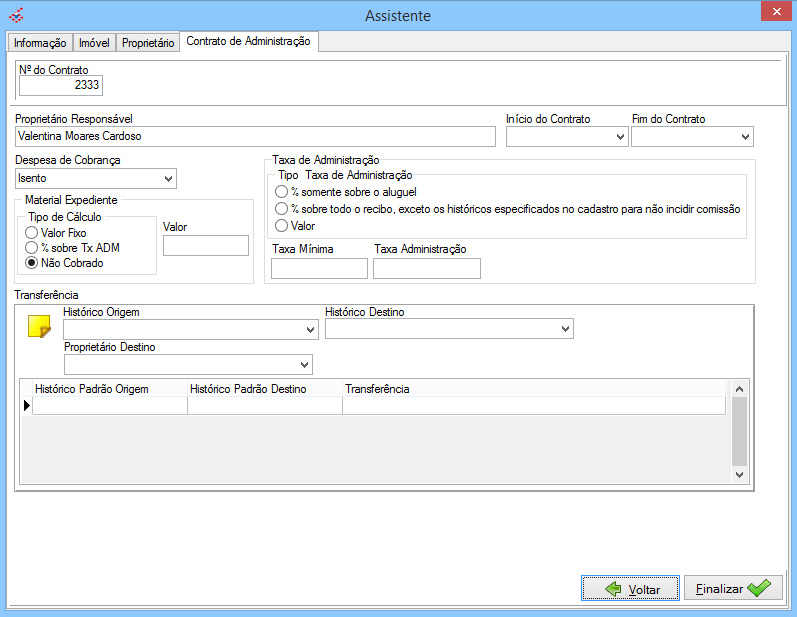797x617 pixels.
Task: Go to the Proprietário tab
Action: [x=148, y=43]
